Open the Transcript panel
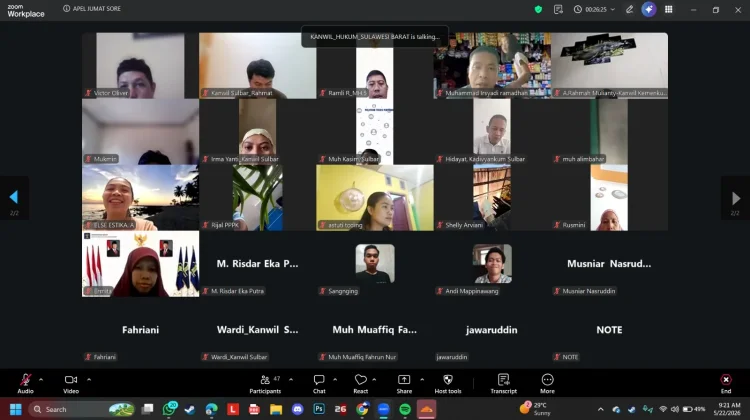The width and height of the screenshot is (750, 420). [503, 384]
